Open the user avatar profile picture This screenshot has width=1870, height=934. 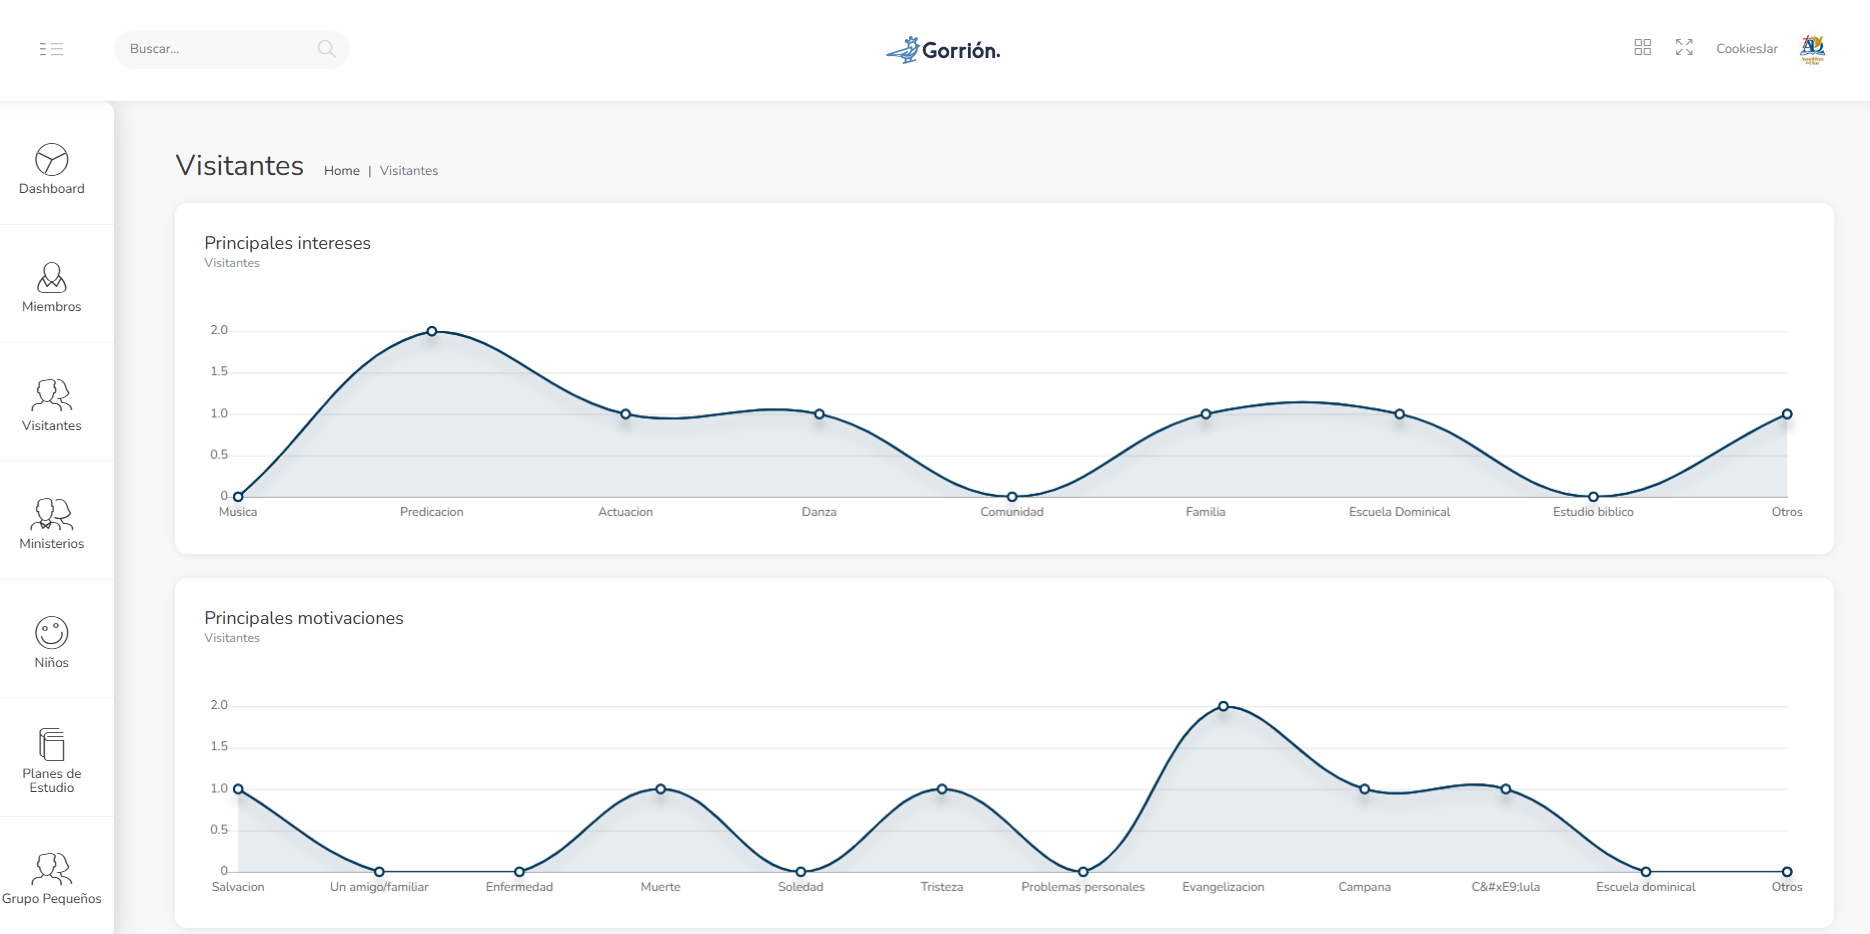(1812, 48)
